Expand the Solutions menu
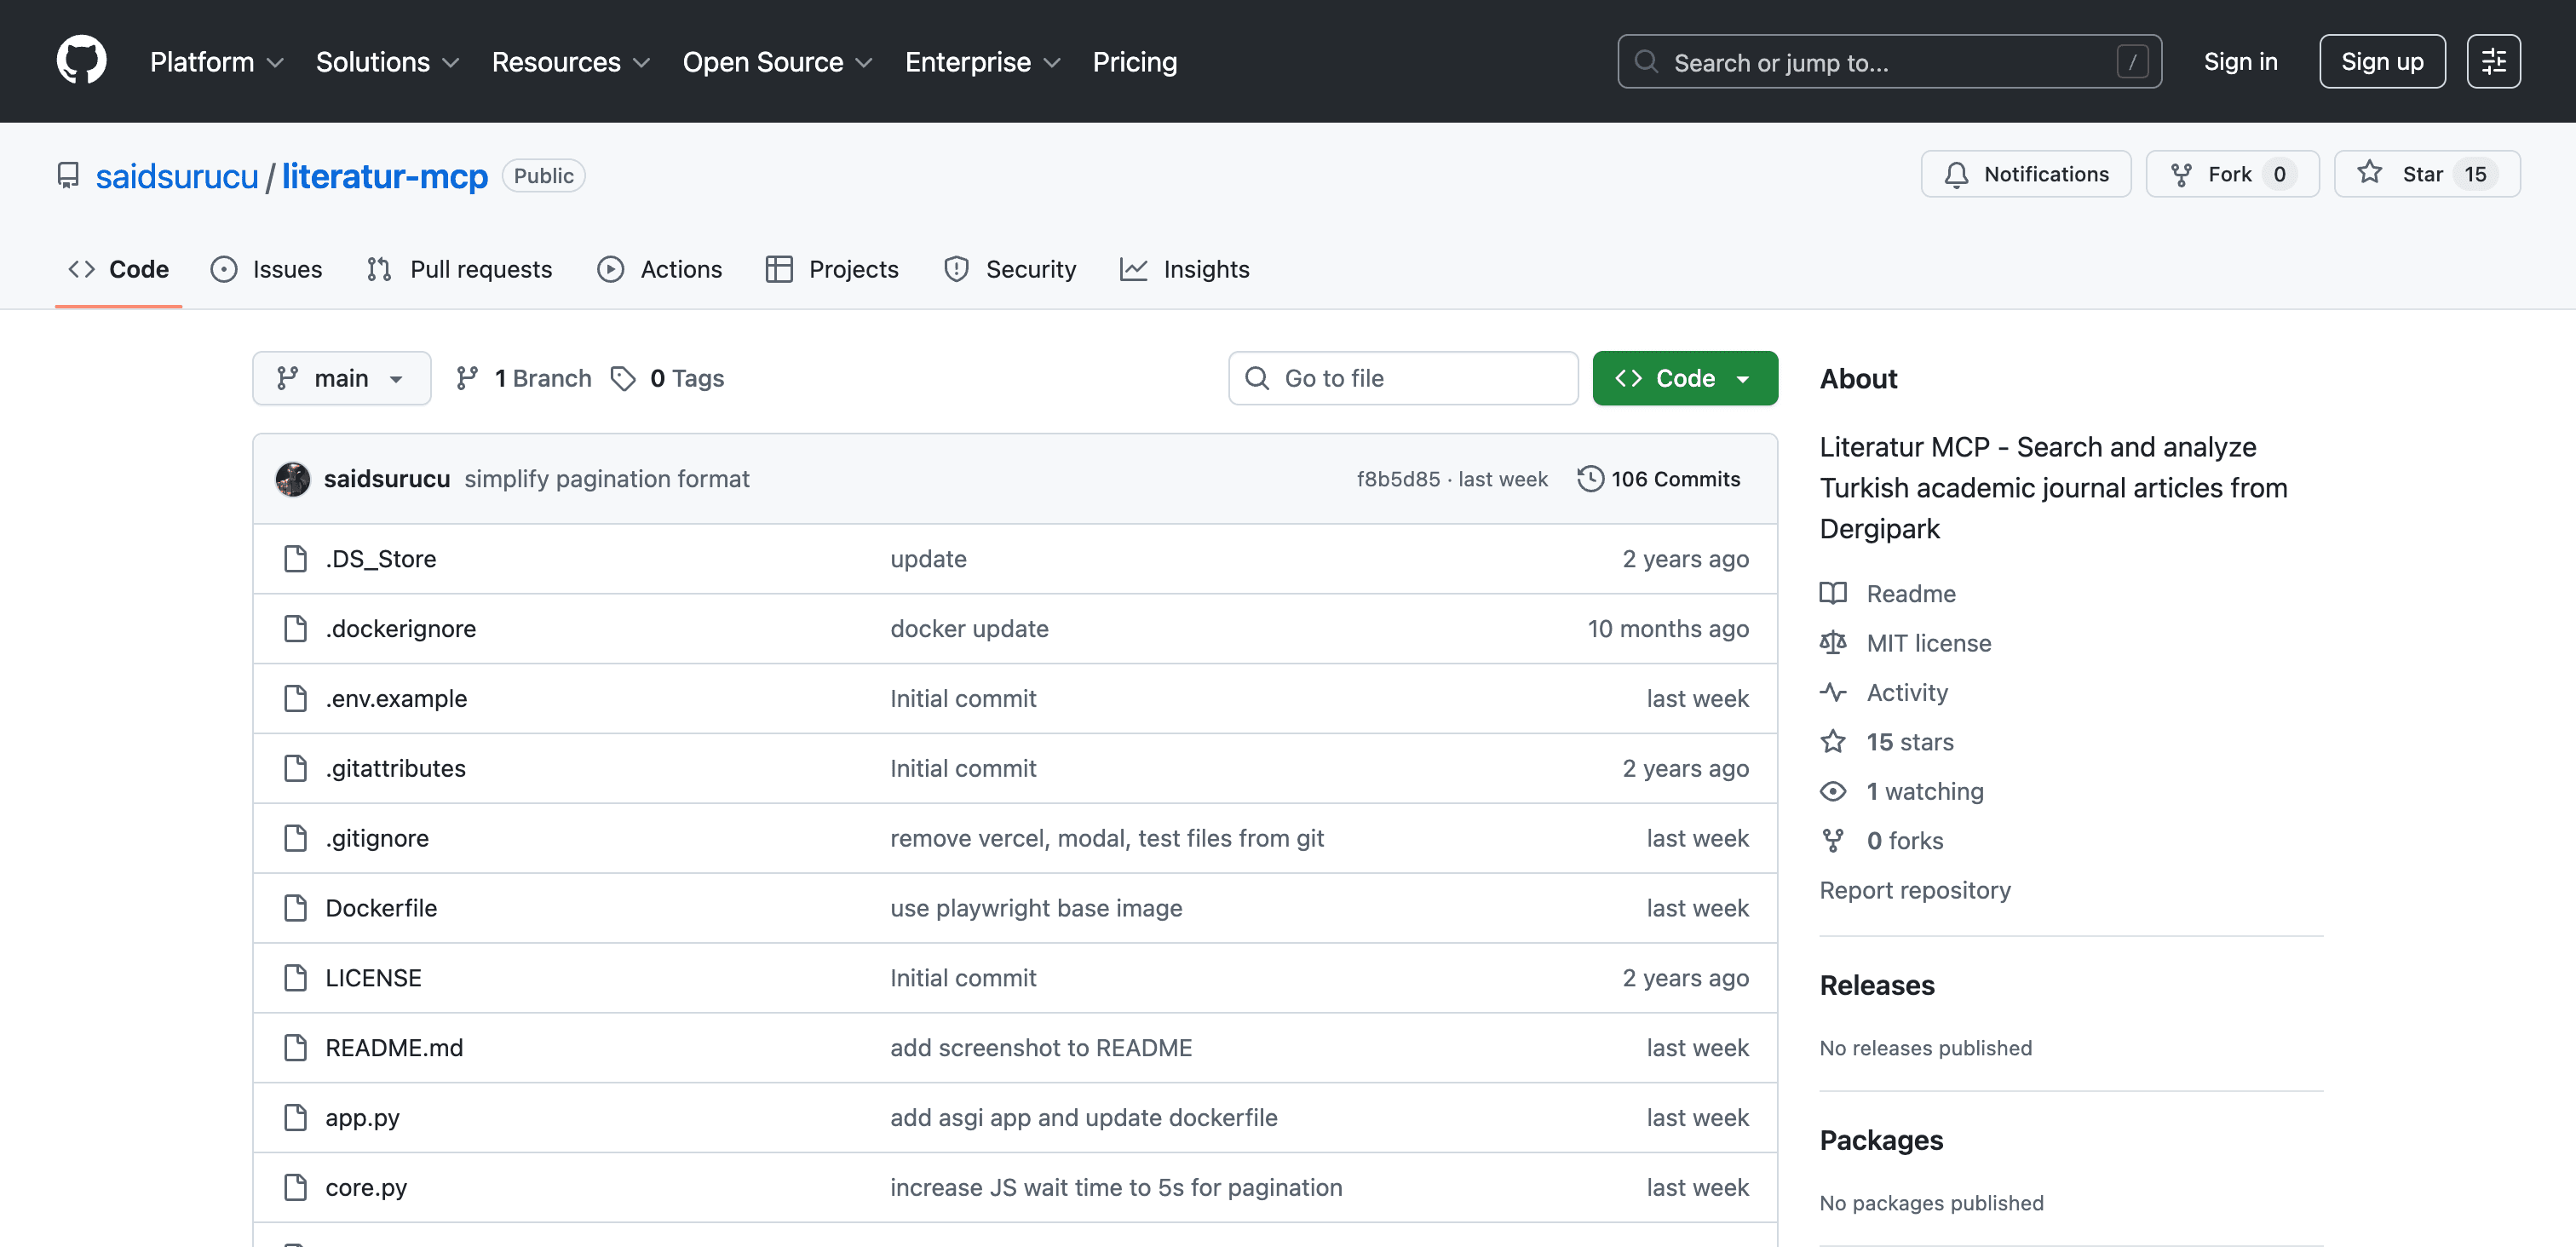 [388, 62]
